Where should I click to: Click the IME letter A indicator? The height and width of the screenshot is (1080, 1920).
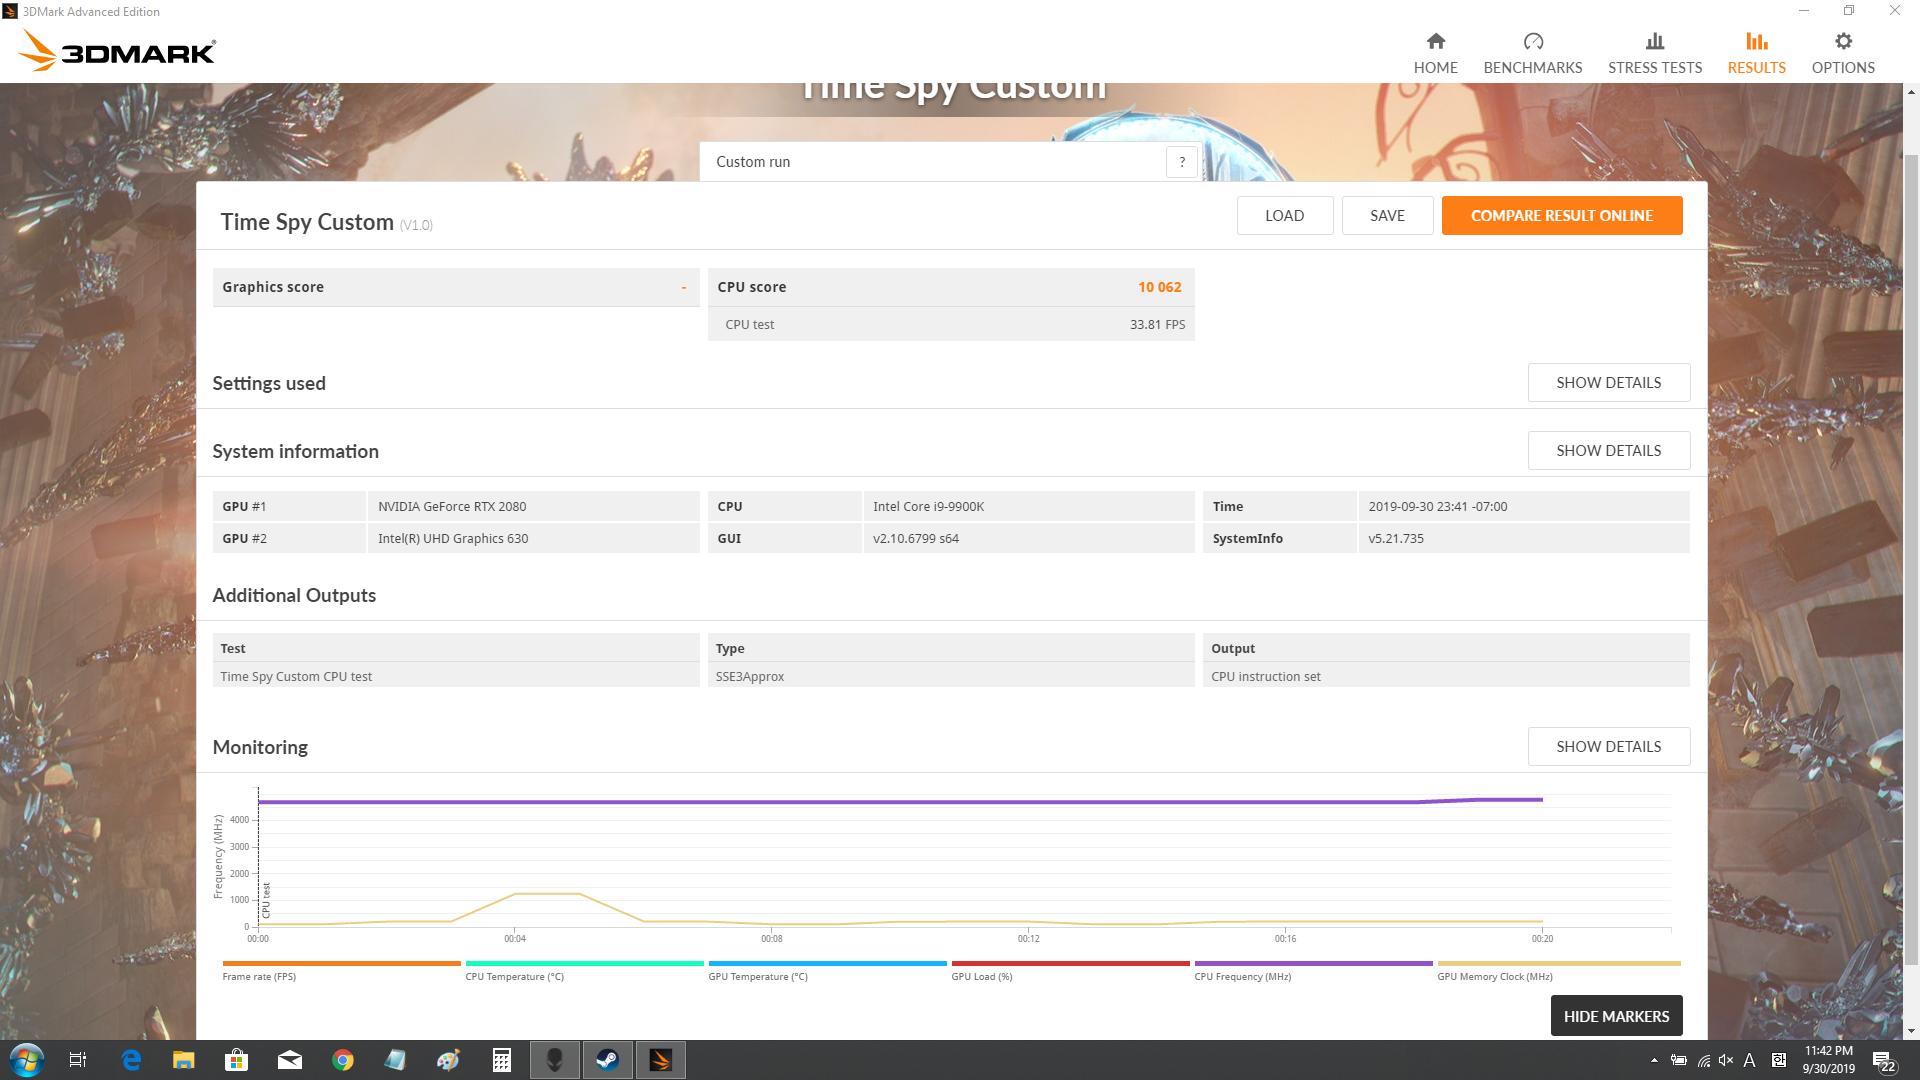pyautogui.click(x=1750, y=1060)
